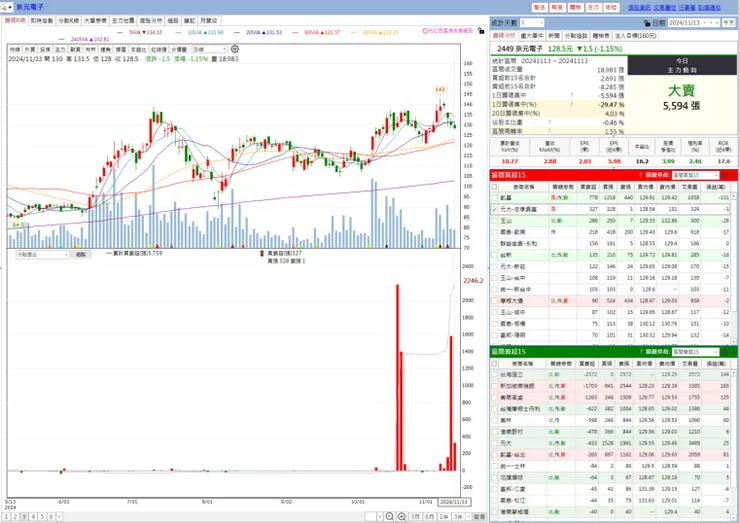Click the 2024/11/13 marker on the date axis
This screenshot has height=523, width=740.
click(454, 502)
